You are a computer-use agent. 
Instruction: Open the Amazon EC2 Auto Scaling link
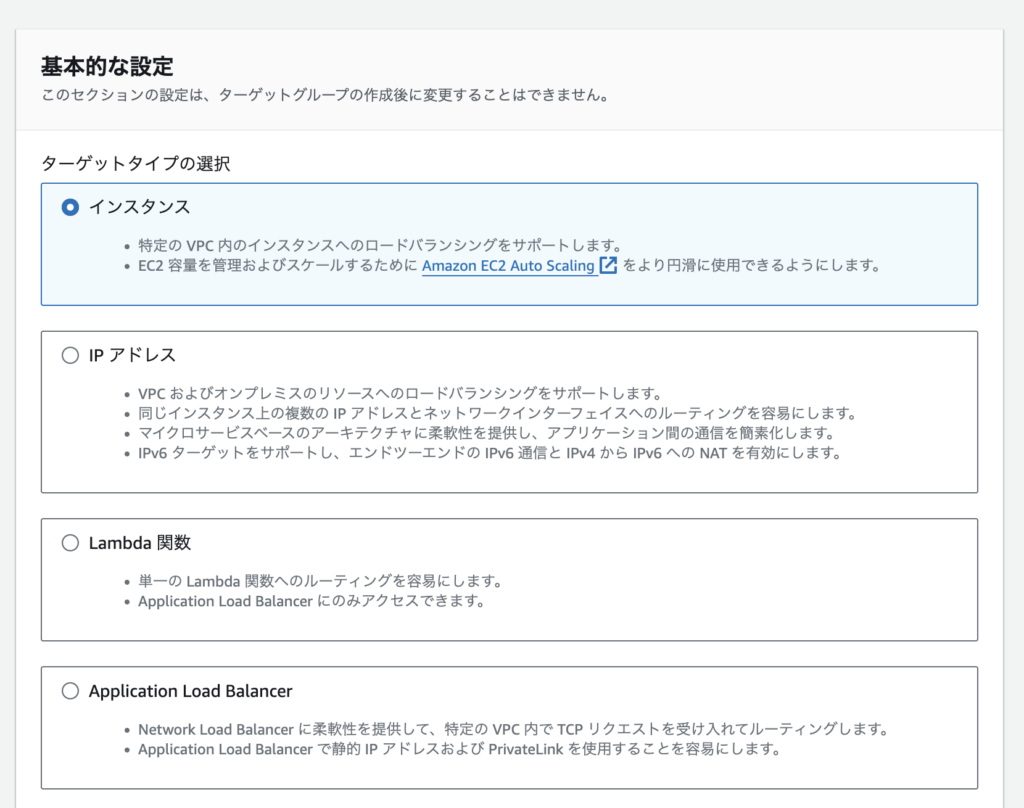(508, 266)
